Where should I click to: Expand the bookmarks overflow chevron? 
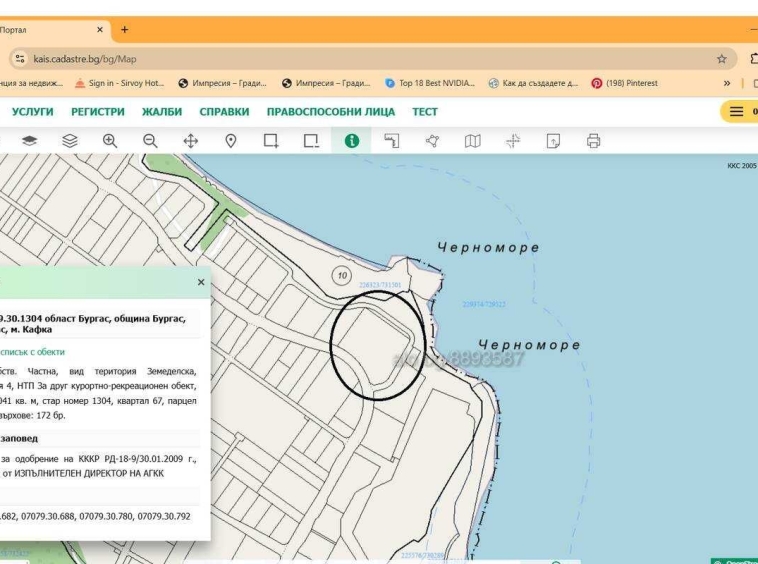point(728,84)
